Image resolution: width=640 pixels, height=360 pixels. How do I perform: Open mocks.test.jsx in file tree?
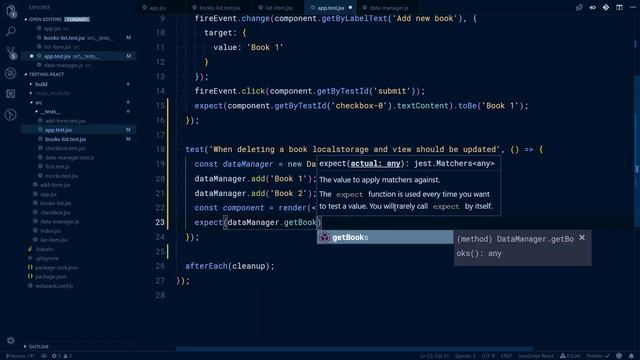pyautogui.click(x=62, y=176)
